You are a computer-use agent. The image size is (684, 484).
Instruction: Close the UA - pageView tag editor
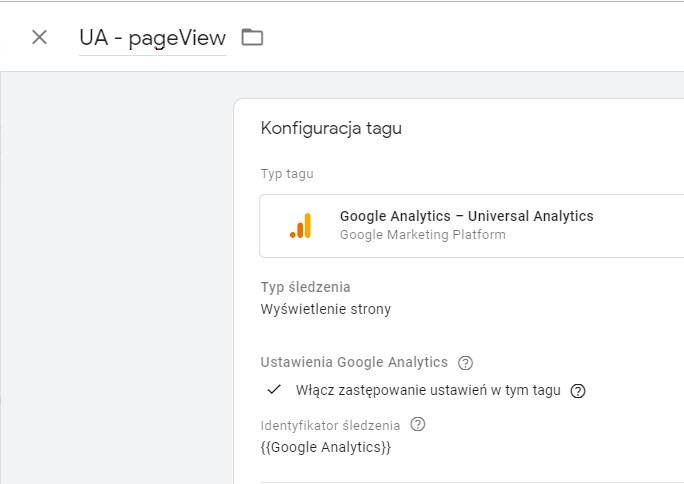click(39, 37)
